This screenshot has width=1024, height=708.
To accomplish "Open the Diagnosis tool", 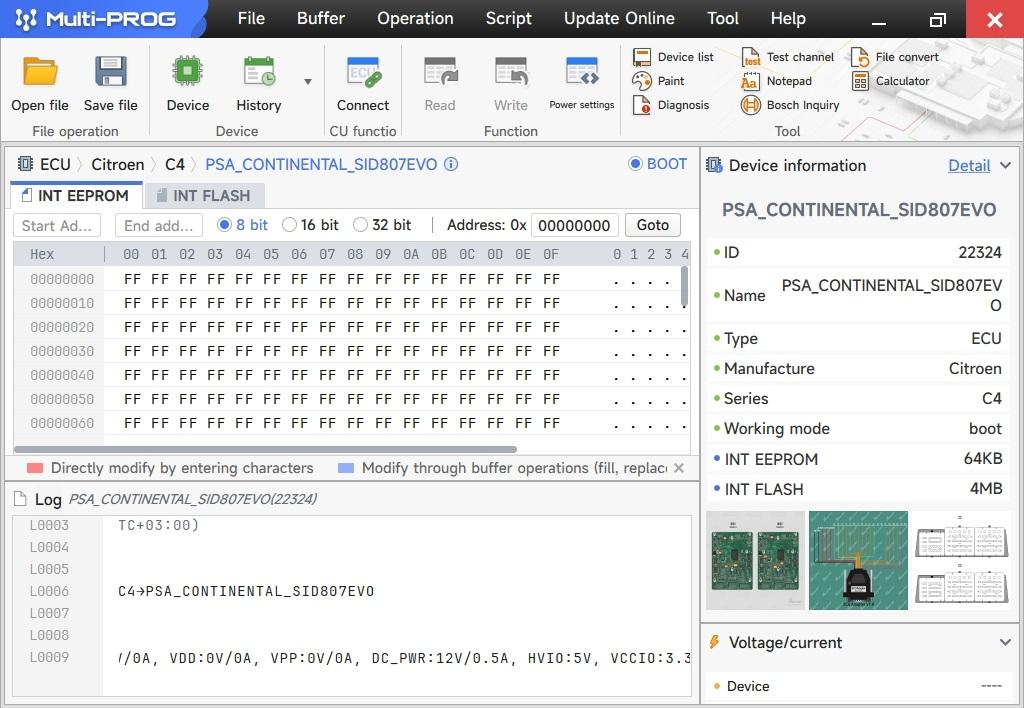I will pyautogui.click(x=671, y=105).
